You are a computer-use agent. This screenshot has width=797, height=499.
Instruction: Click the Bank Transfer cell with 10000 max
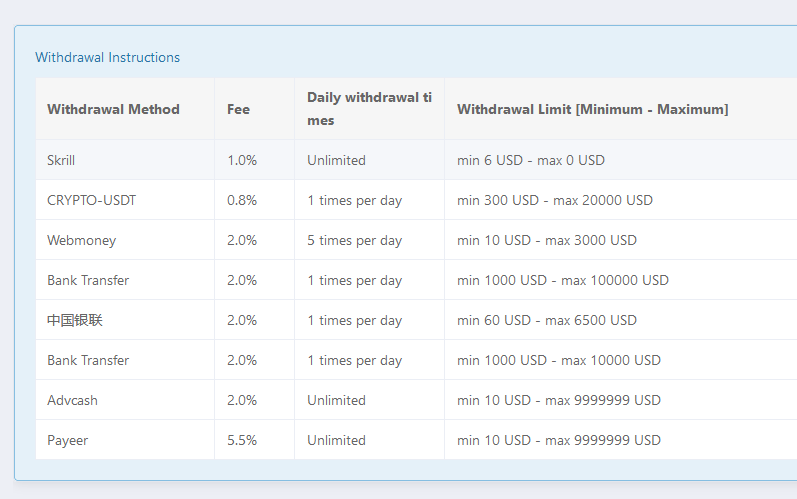coord(125,360)
